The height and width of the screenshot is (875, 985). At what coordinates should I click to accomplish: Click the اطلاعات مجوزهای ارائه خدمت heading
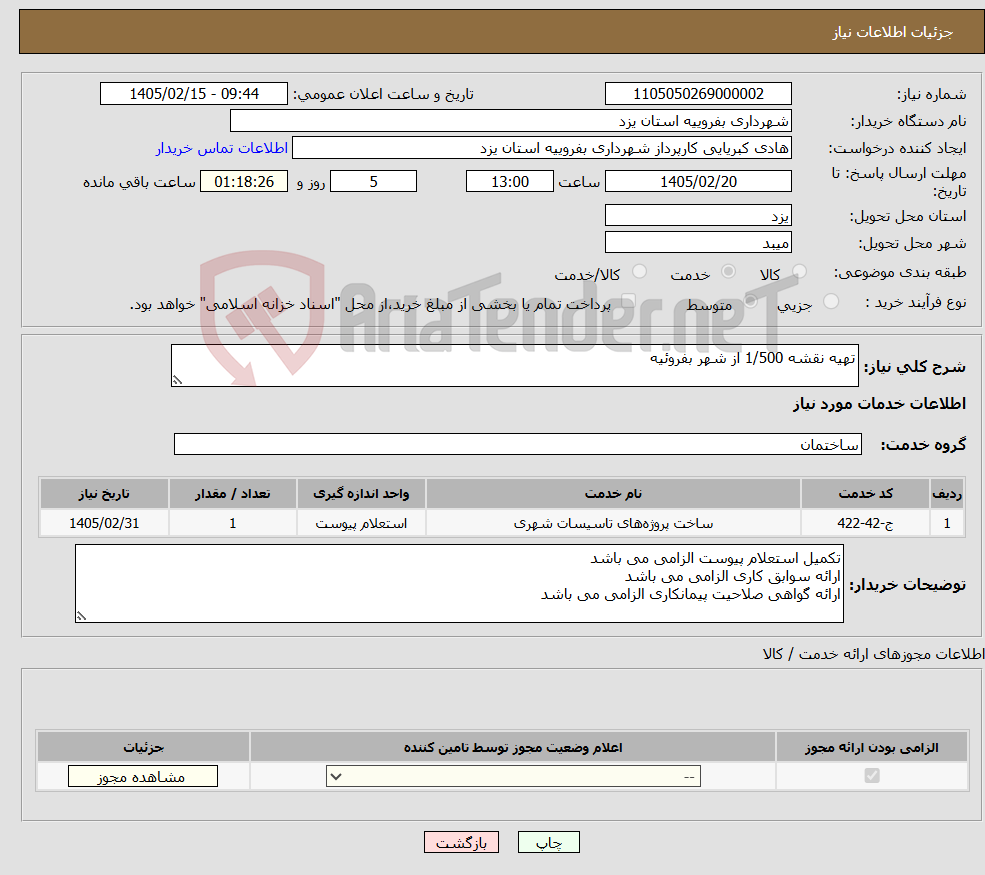point(873,654)
